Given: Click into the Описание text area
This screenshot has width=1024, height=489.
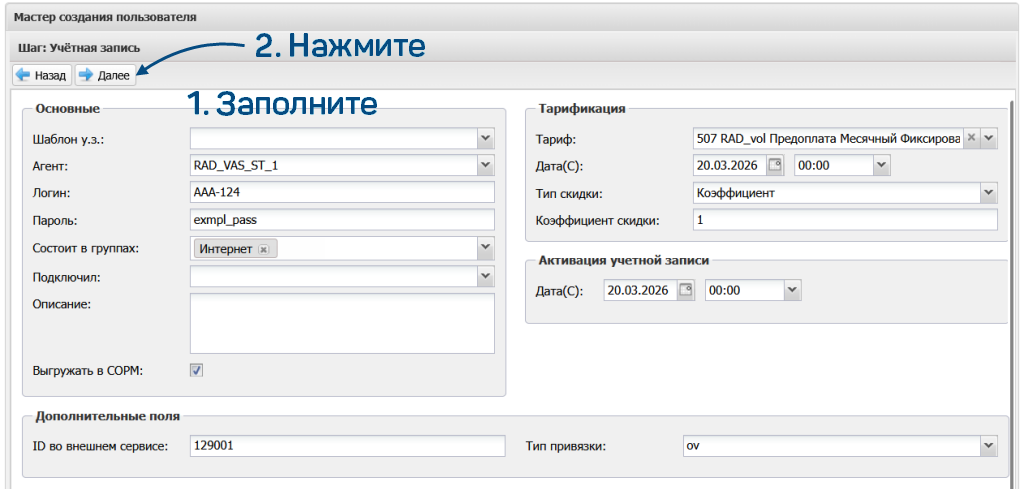Looking at the screenshot, I should click(x=342, y=323).
